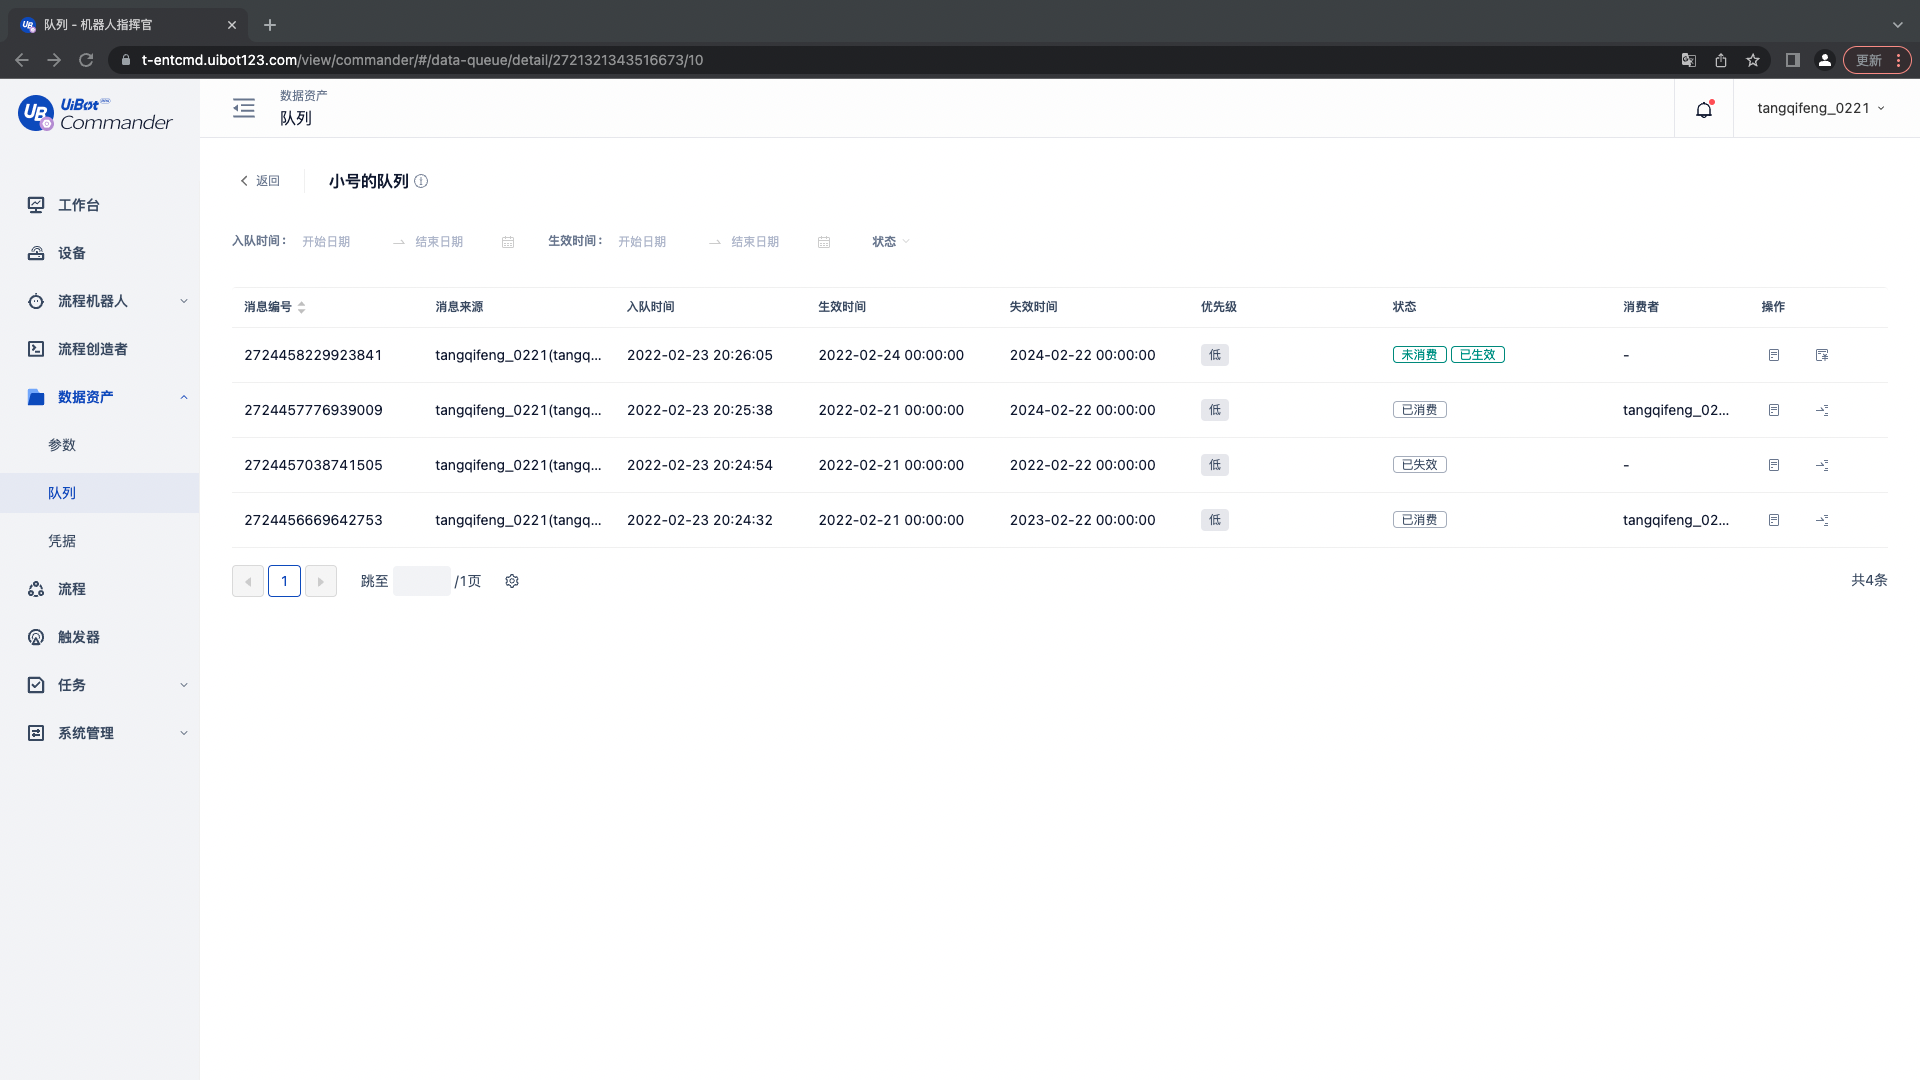Edit message 2724458229923841
This screenshot has height=1080, width=1920.
(1822, 355)
